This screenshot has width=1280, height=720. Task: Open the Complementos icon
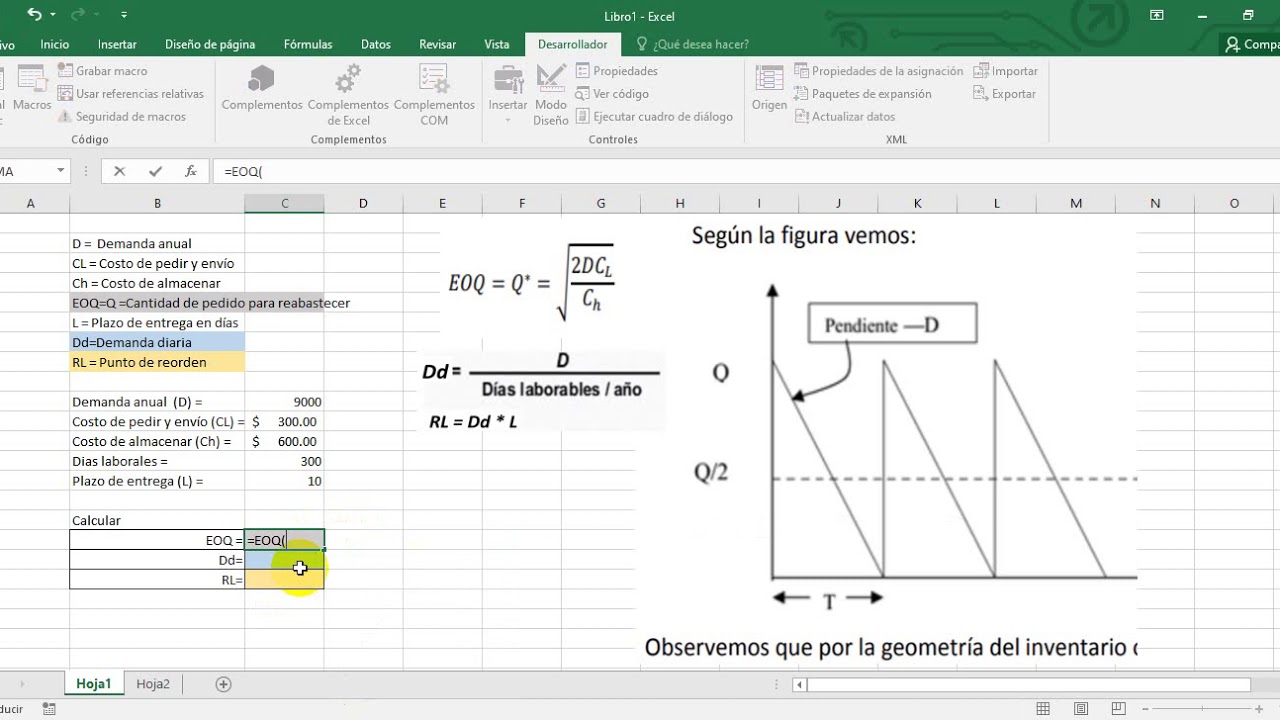point(262,89)
